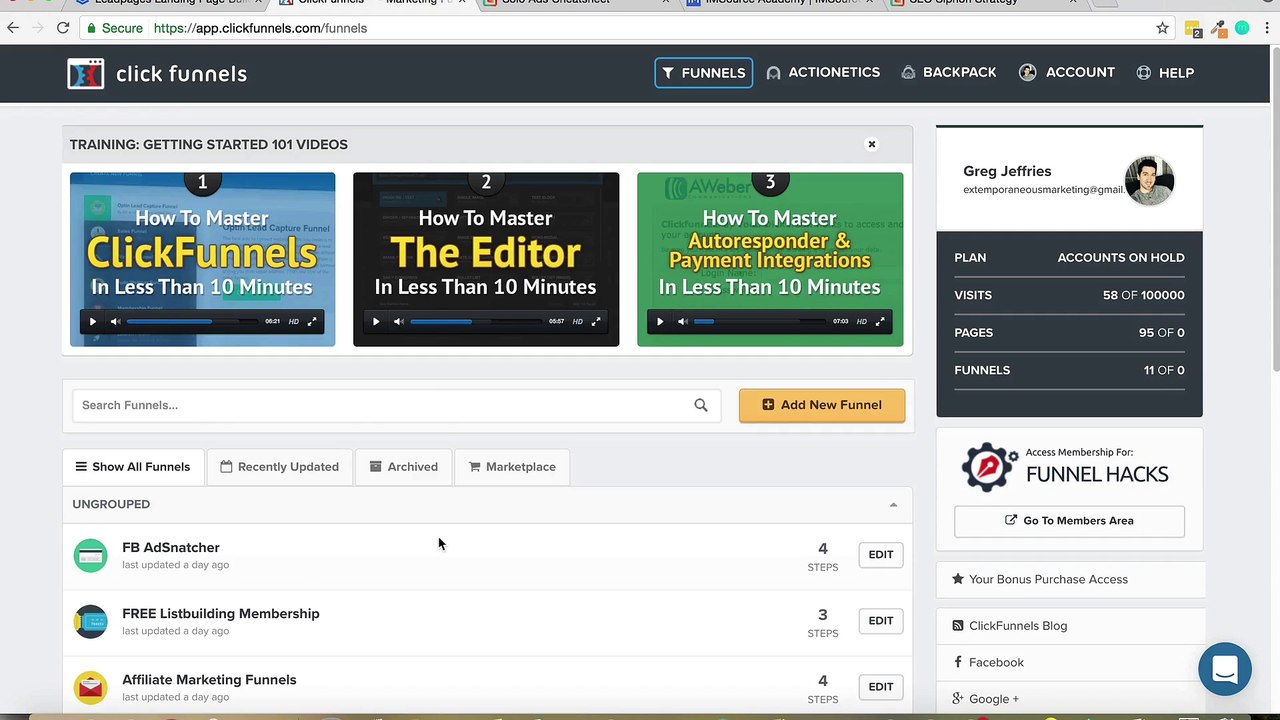Play the Autoresponder Integrations video
This screenshot has height=720, width=1280.
pos(660,321)
